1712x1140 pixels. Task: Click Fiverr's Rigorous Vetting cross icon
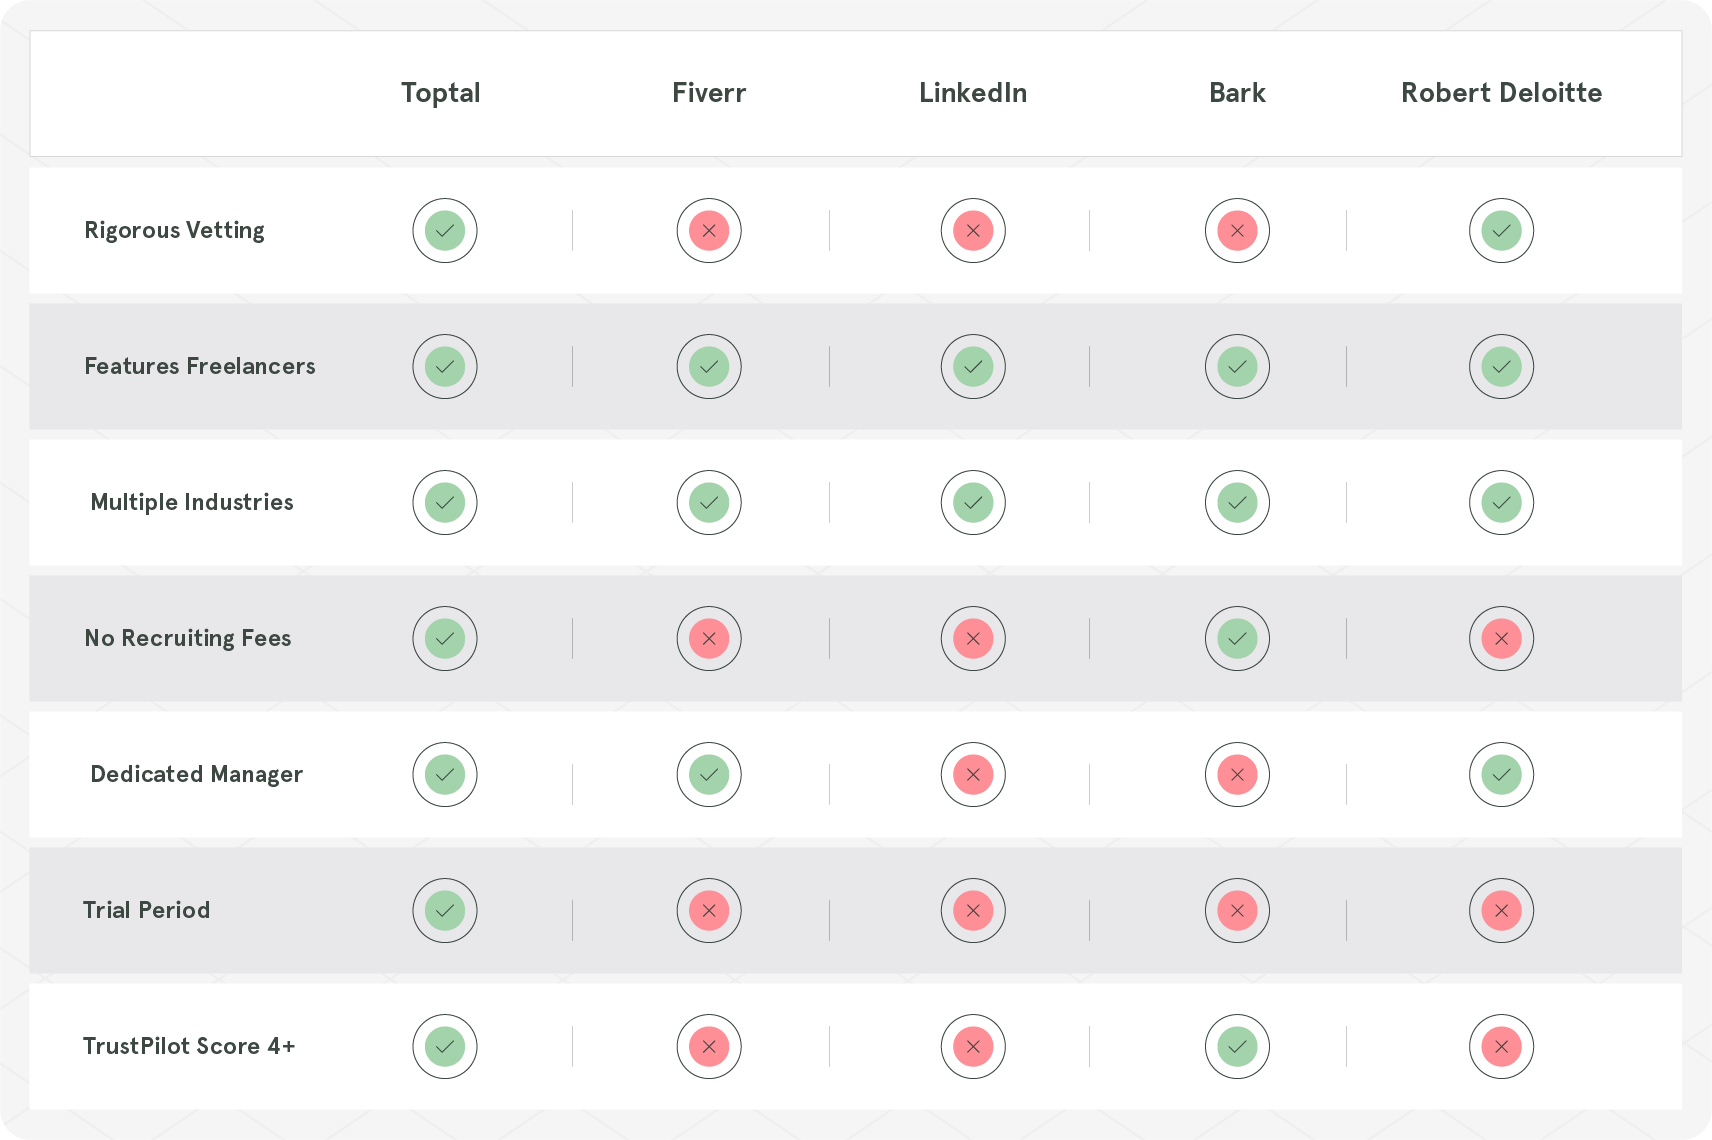coord(709,231)
